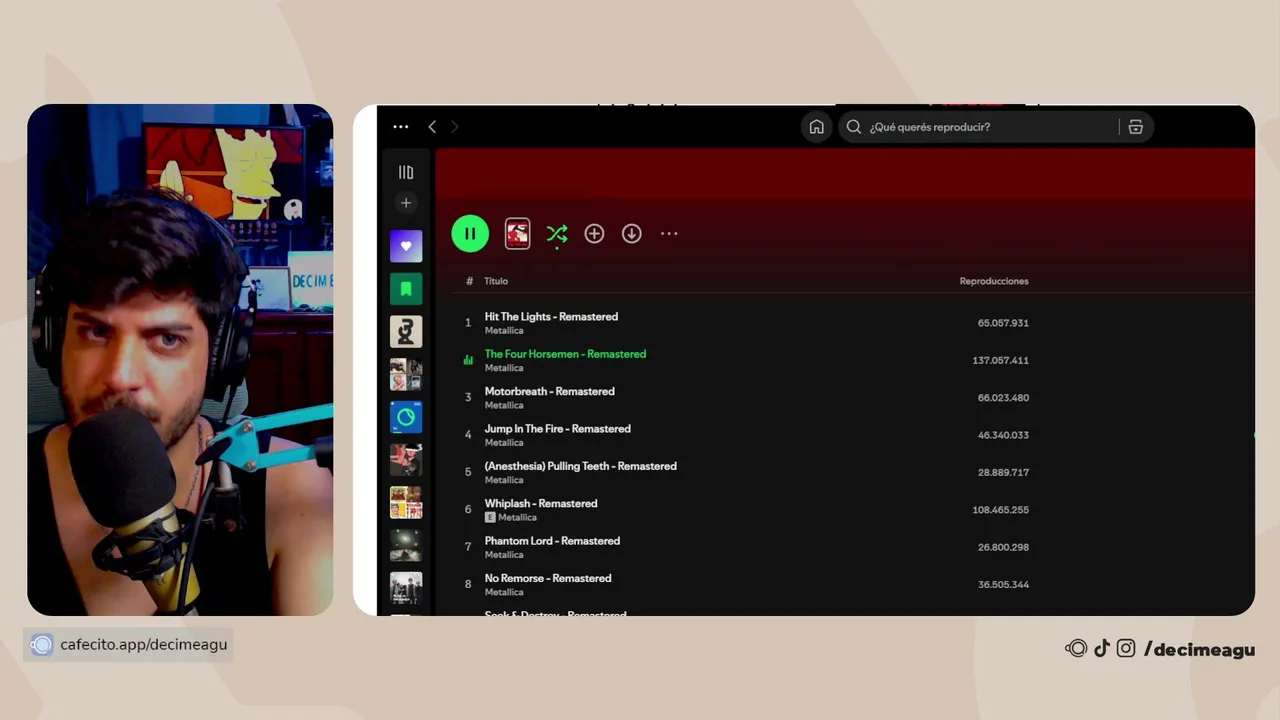Image resolution: width=1280 pixels, height=720 pixels.
Task: Collapse or expand Your Library sidebar
Action: pos(406,172)
